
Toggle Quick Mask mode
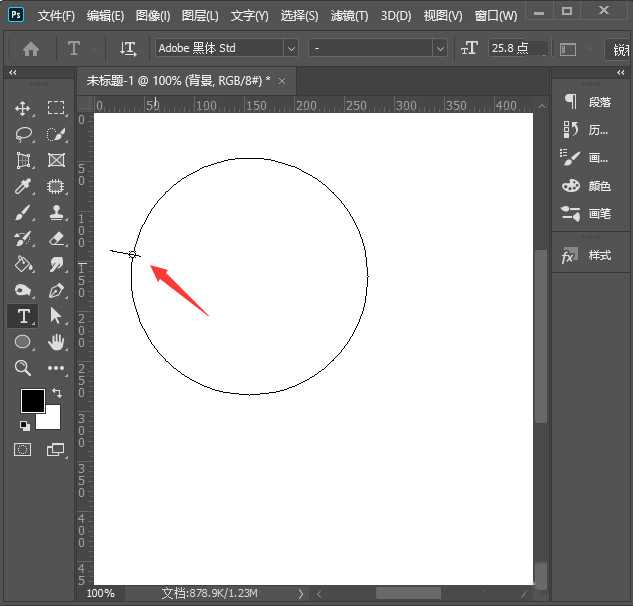[x=23, y=450]
